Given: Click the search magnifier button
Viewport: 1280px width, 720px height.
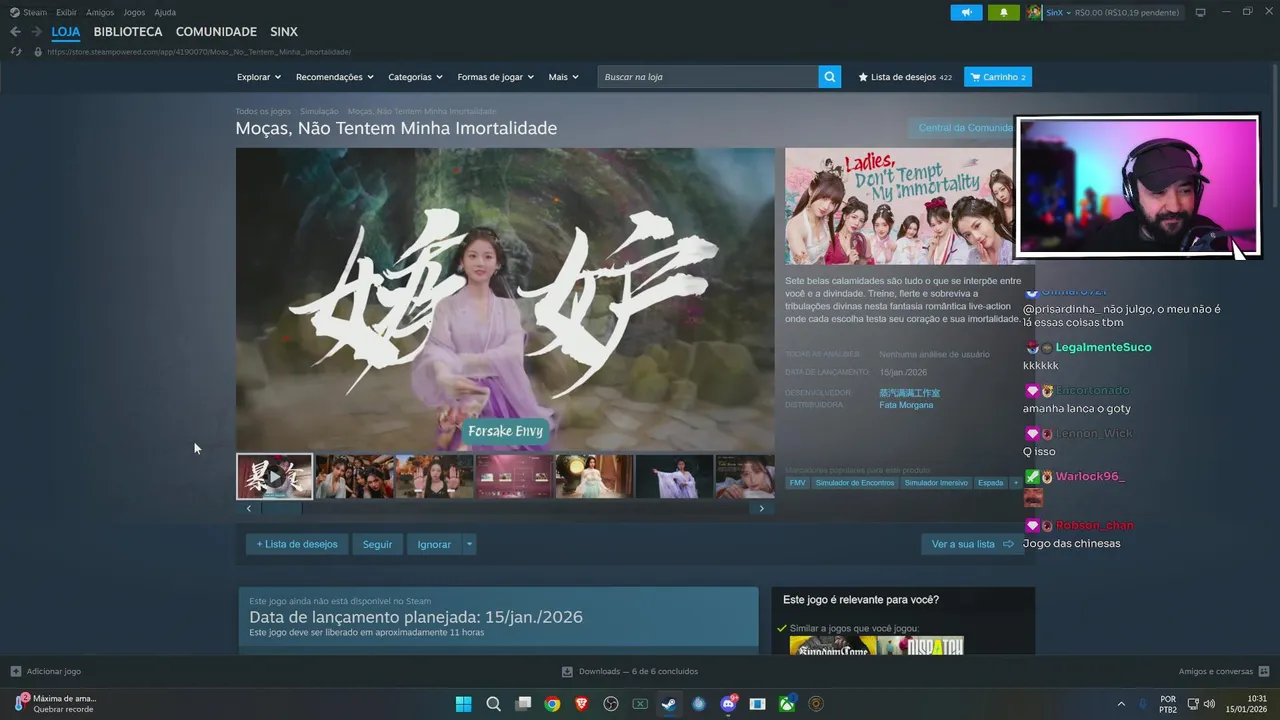Looking at the screenshot, I should [x=829, y=77].
